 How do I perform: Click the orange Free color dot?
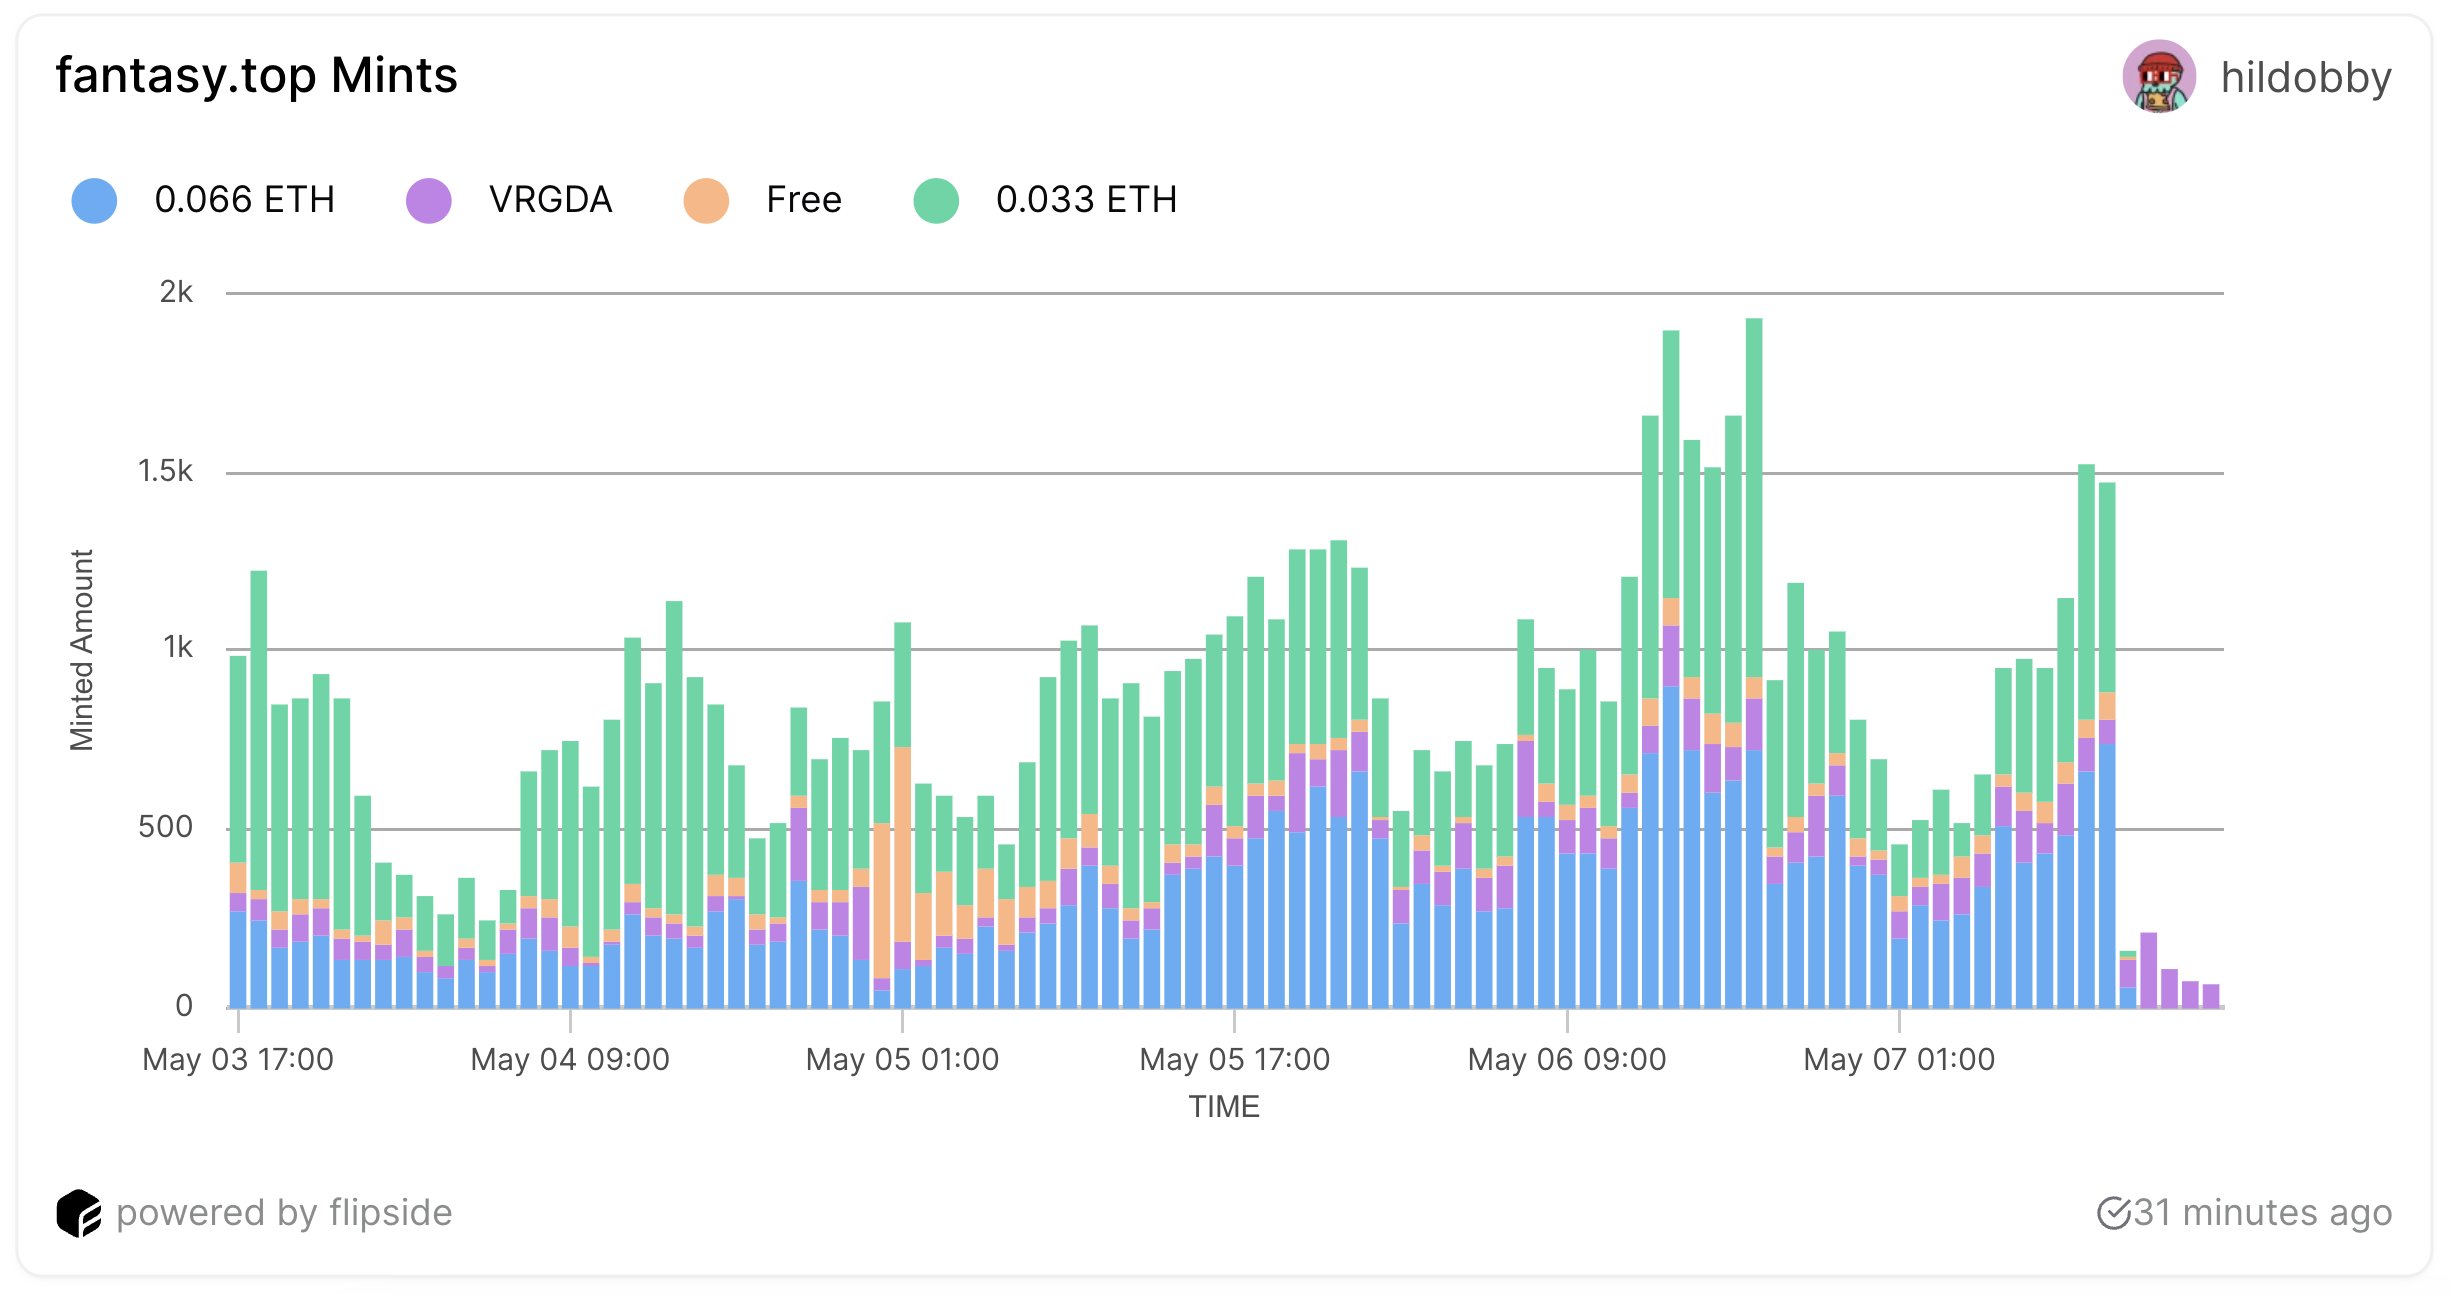coord(706,201)
